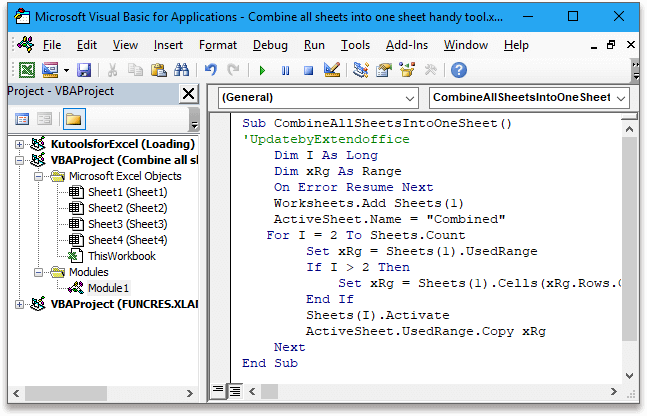Open the View menu
Image resolution: width=647 pixels, height=416 pixels.
tap(125, 45)
